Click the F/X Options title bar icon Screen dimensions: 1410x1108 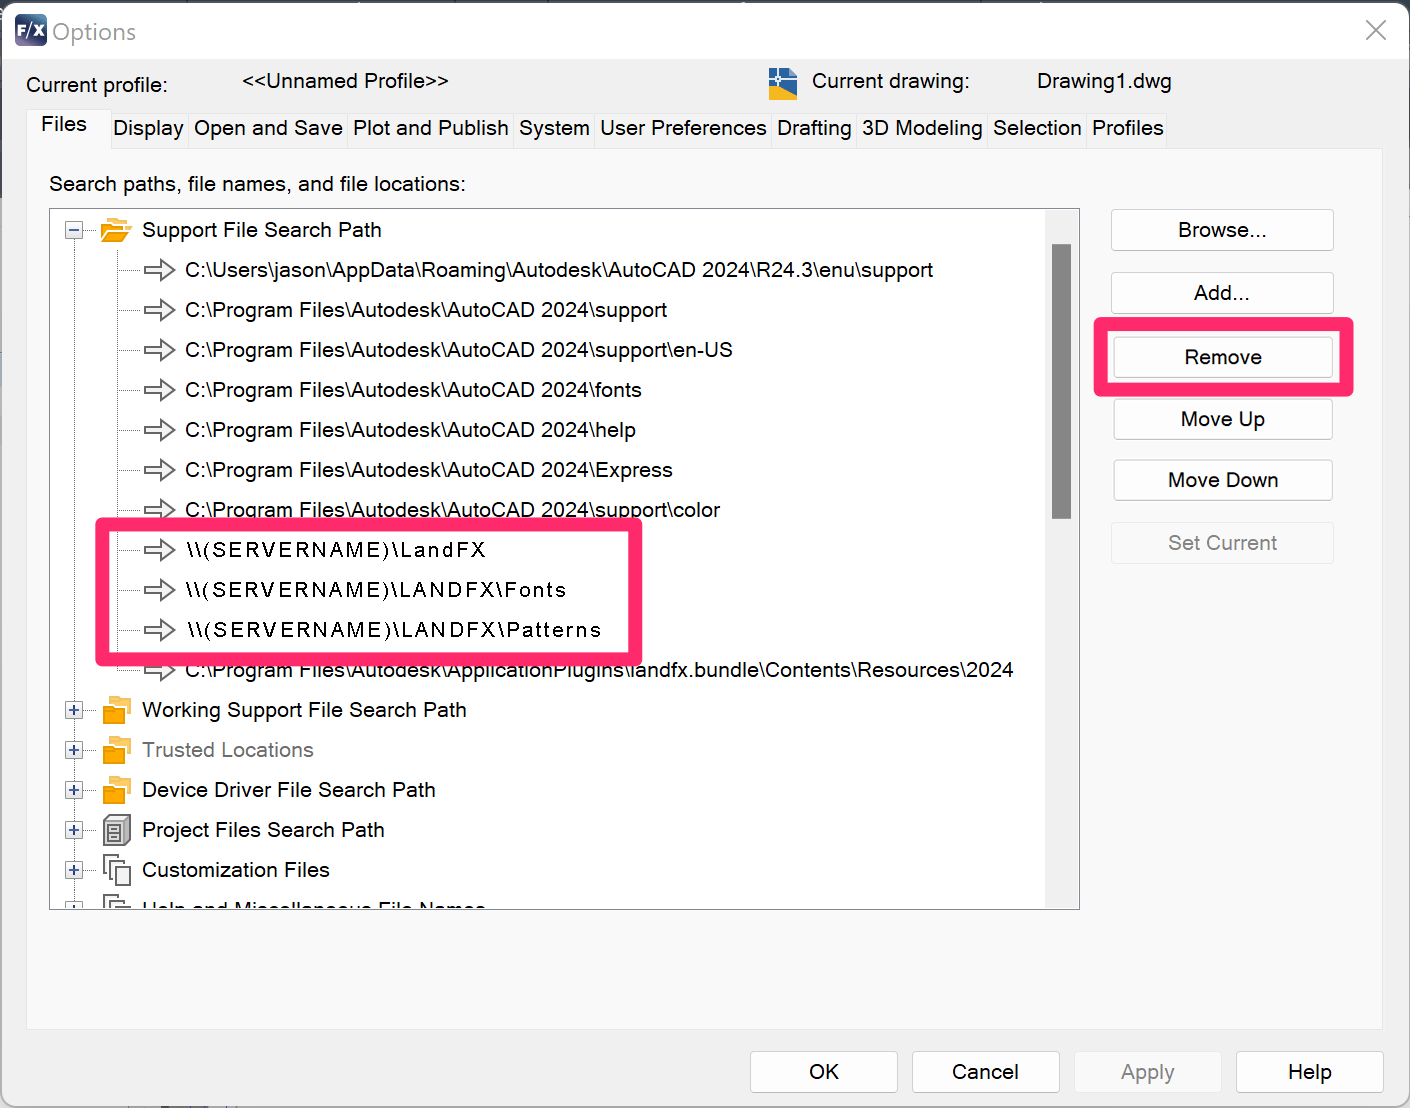point(31,30)
